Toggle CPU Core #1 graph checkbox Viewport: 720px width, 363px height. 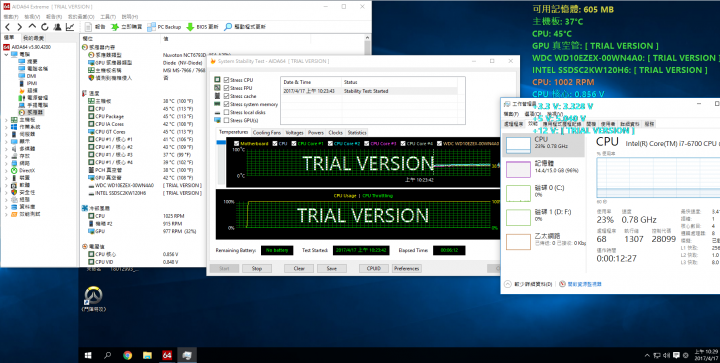293,144
